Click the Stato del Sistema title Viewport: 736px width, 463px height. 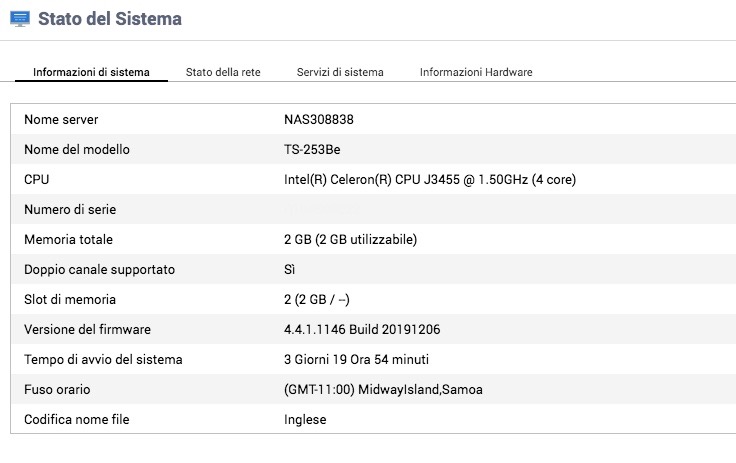pyautogui.click(x=110, y=19)
